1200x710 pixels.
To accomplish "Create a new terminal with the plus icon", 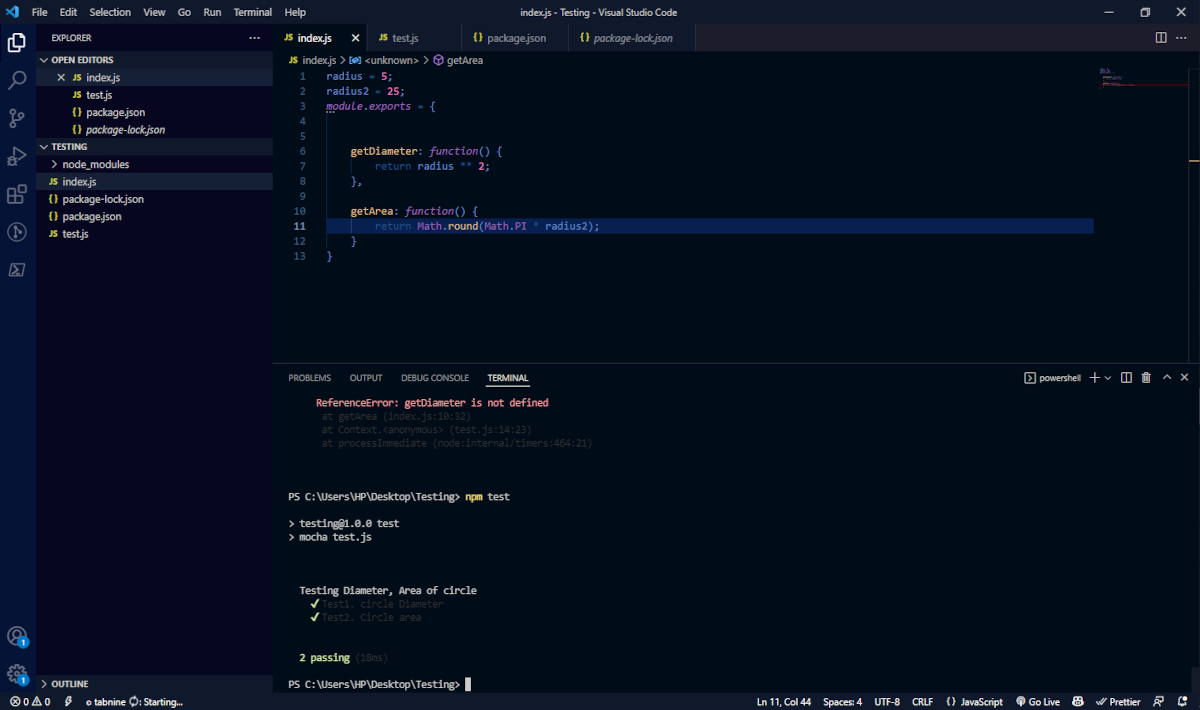I will 1093,377.
